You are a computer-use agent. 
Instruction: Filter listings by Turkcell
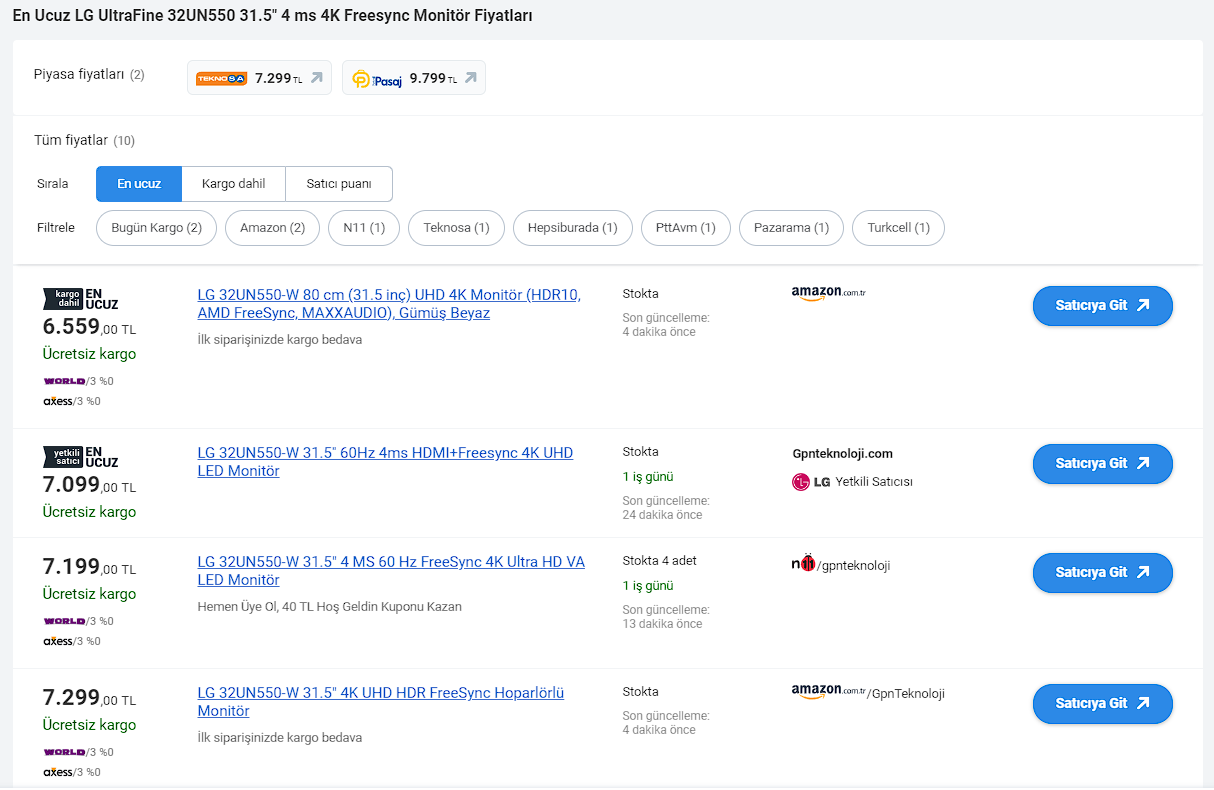[x=898, y=228]
